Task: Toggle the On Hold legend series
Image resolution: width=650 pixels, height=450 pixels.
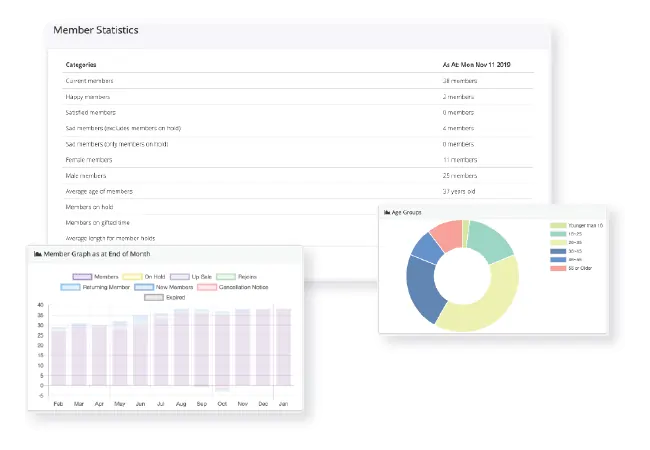Action: [130, 276]
